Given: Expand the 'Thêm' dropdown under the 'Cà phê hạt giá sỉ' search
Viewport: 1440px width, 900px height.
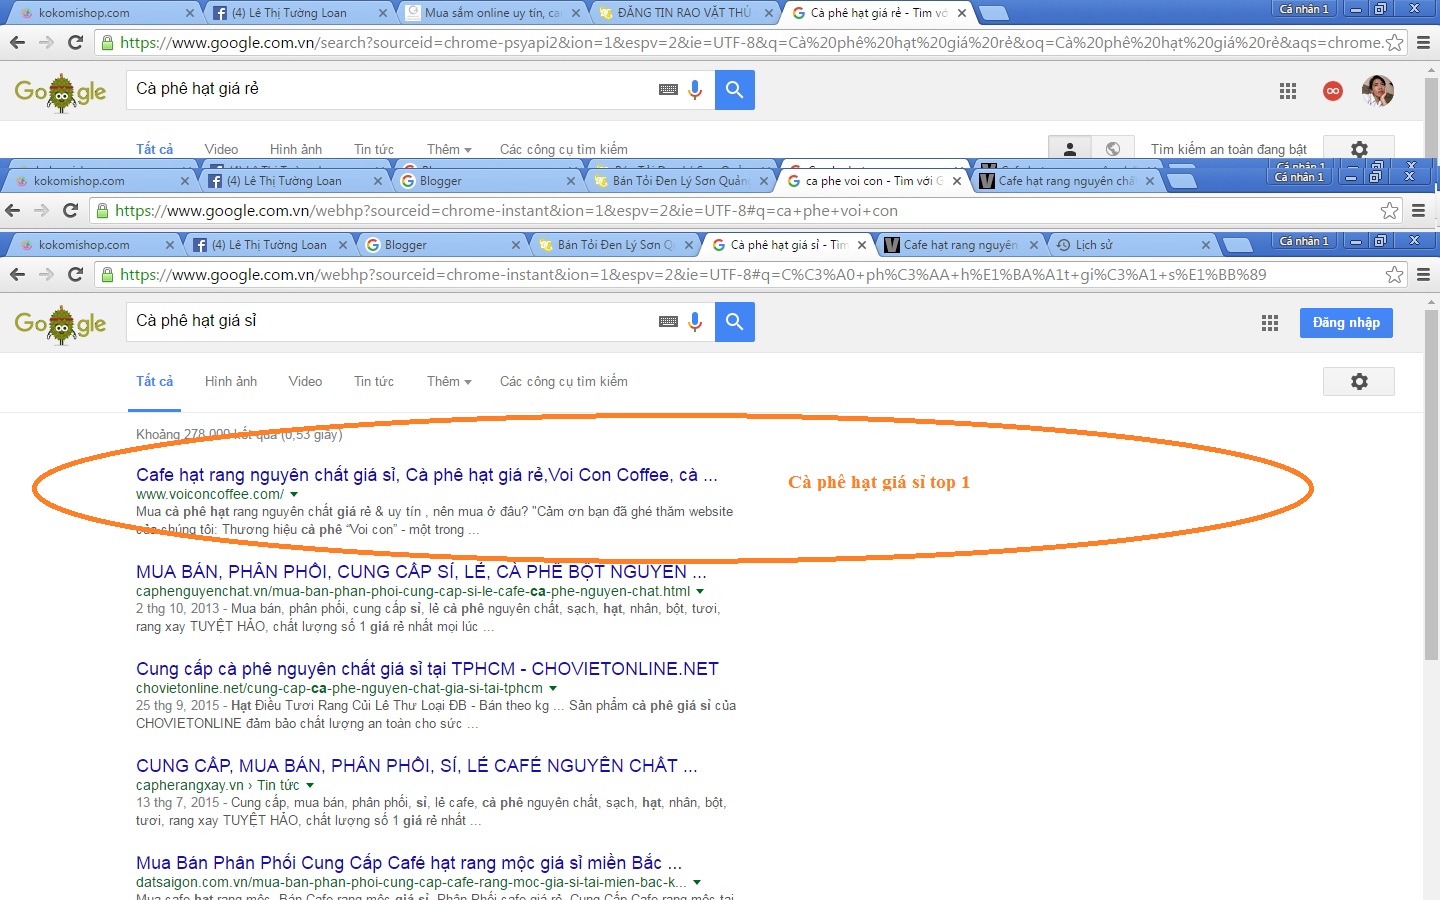Looking at the screenshot, I should click(449, 381).
